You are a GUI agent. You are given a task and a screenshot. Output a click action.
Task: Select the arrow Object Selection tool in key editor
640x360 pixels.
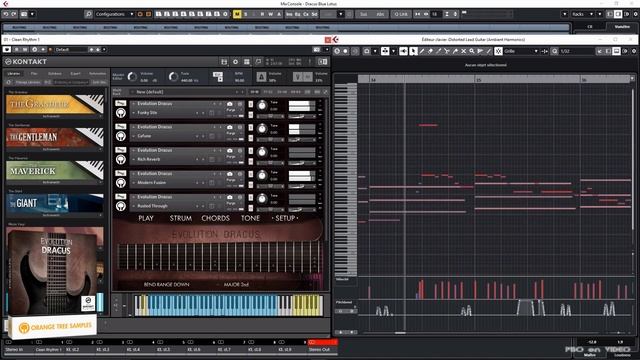click(x=413, y=51)
